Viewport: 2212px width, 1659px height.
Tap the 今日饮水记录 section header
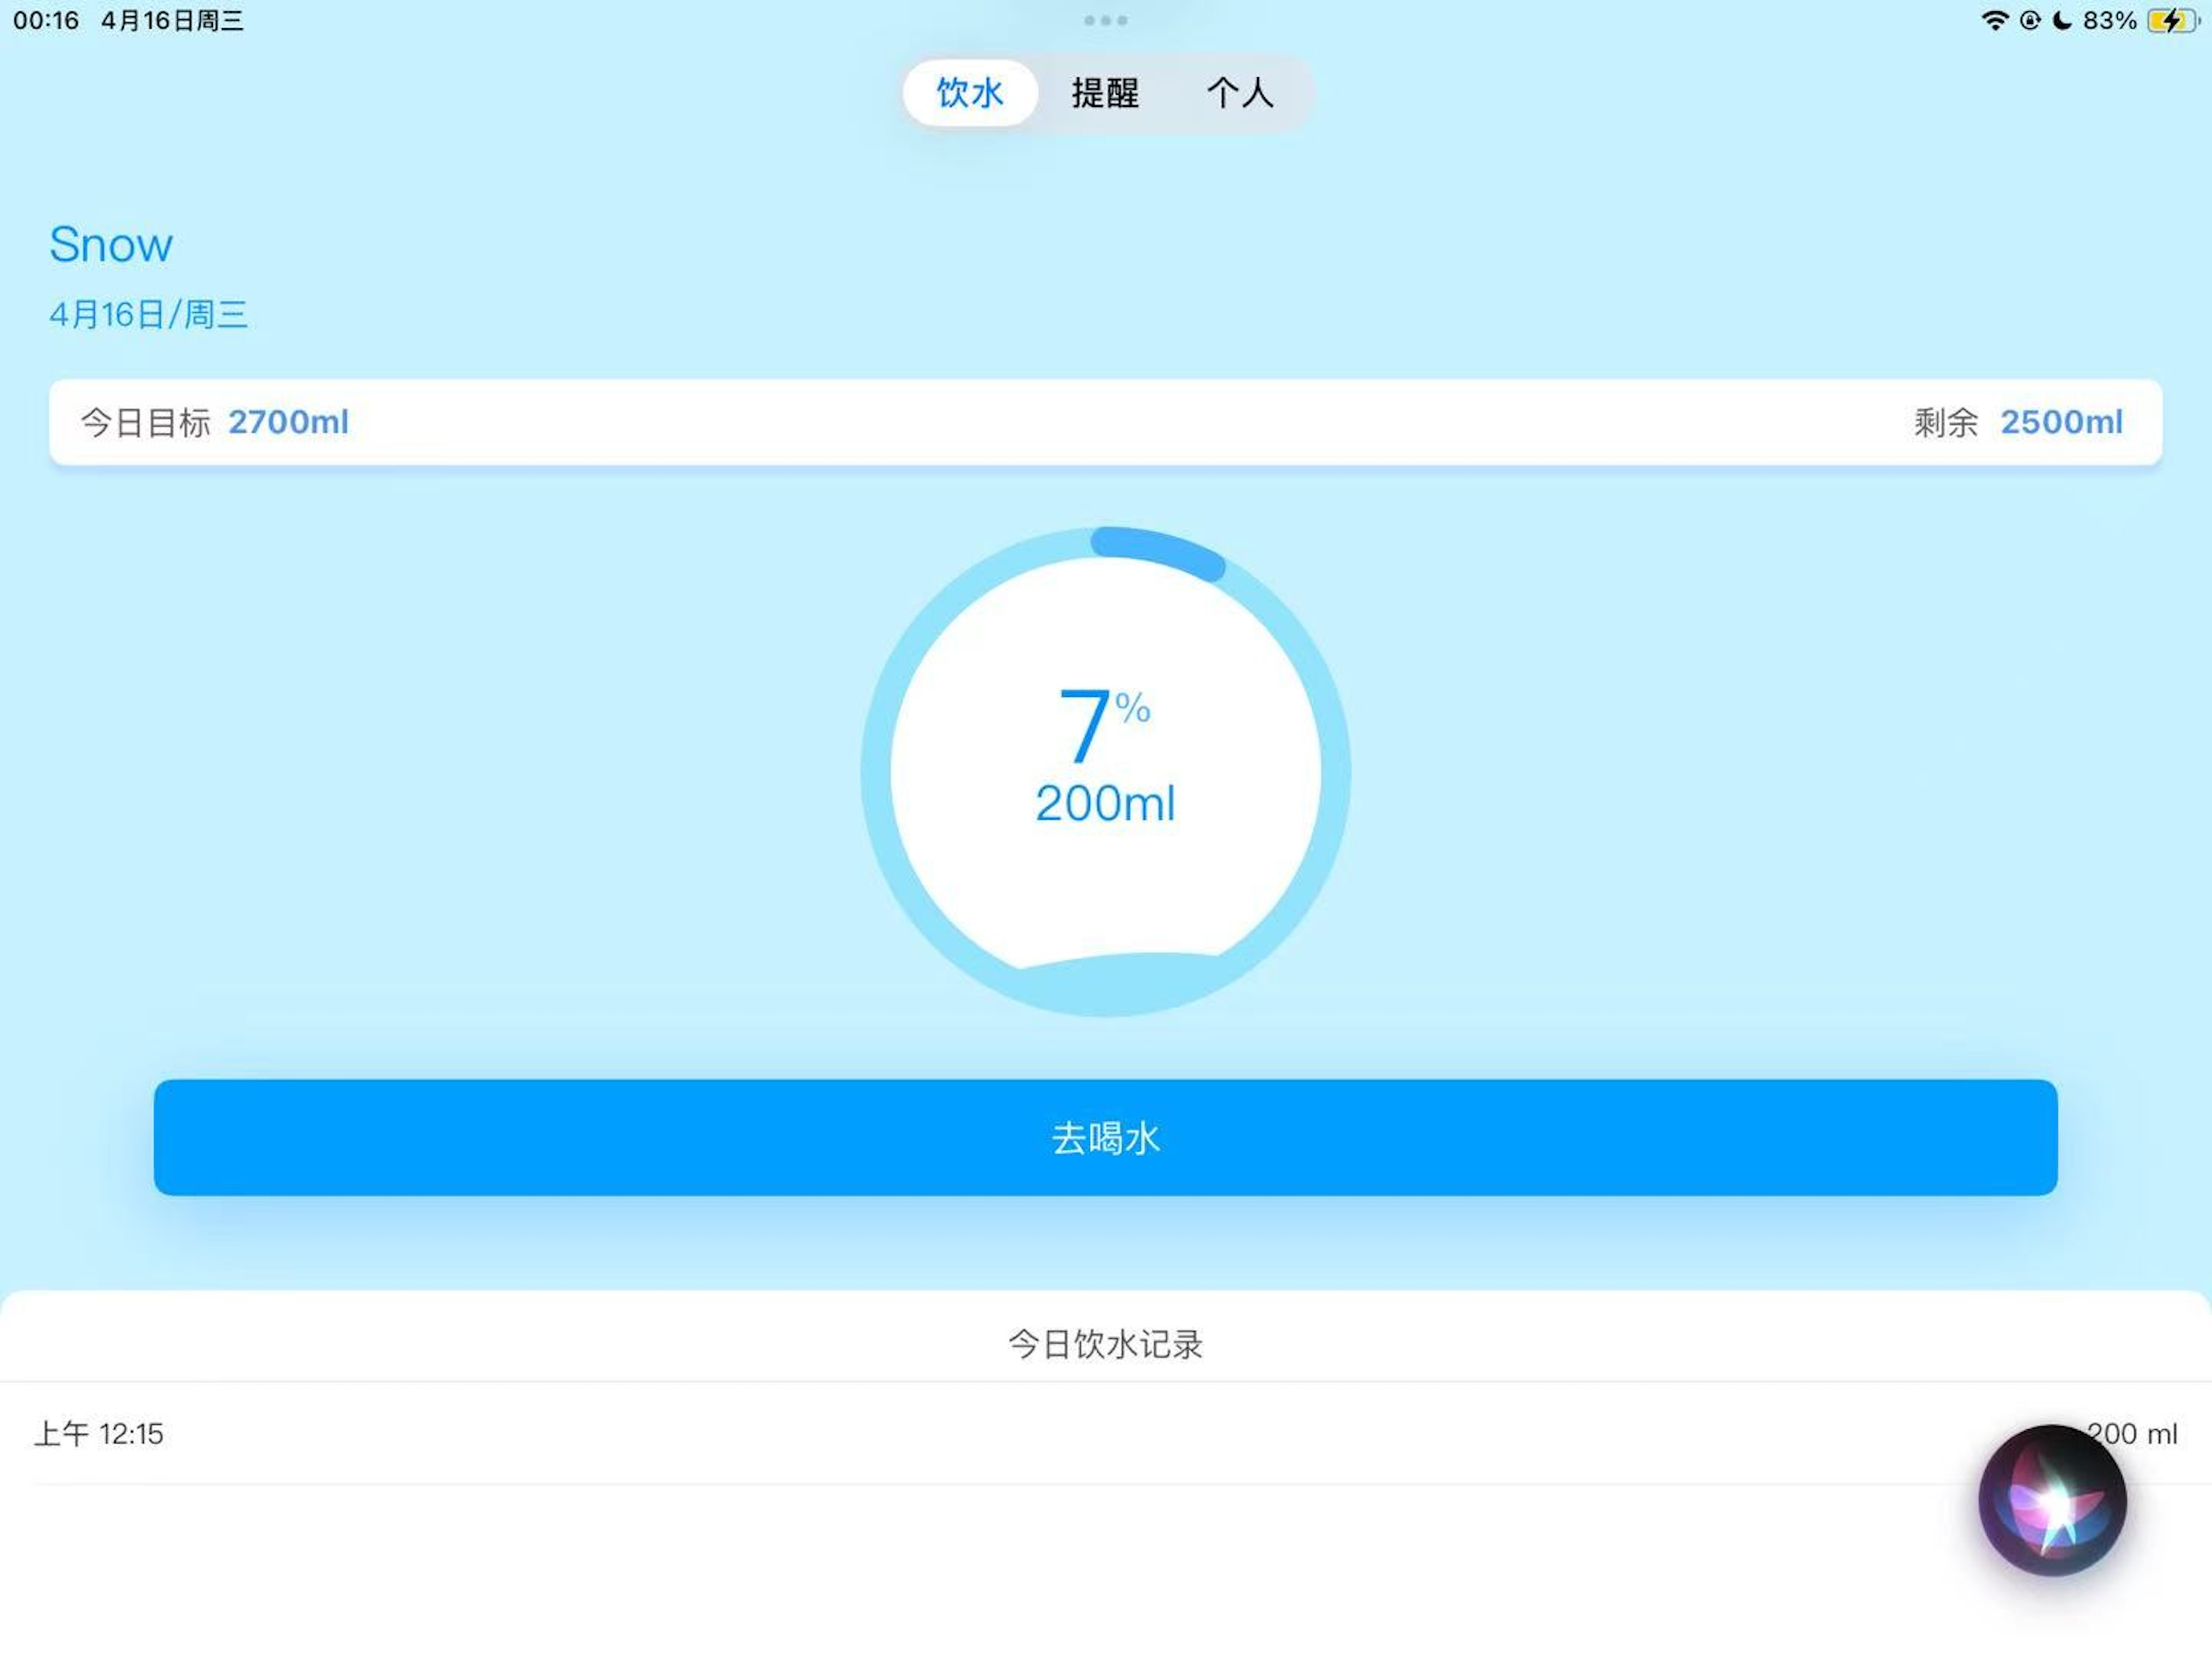coord(1105,1343)
